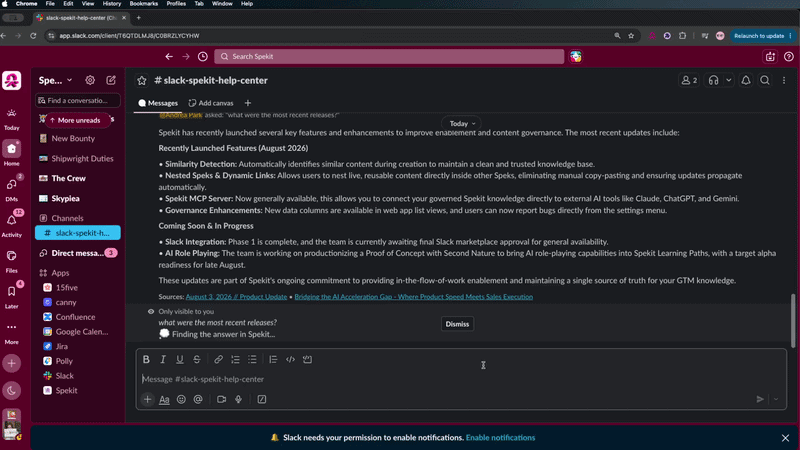
Task: Open workspace settings gear icon
Action: pyautogui.click(x=90, y=80)
